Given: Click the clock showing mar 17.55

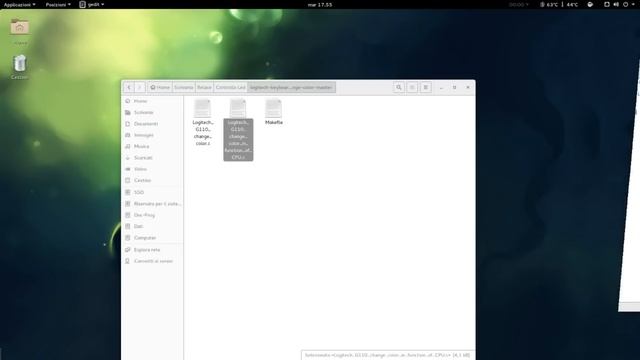Looking at the screenshot, I should pos(320,4).
